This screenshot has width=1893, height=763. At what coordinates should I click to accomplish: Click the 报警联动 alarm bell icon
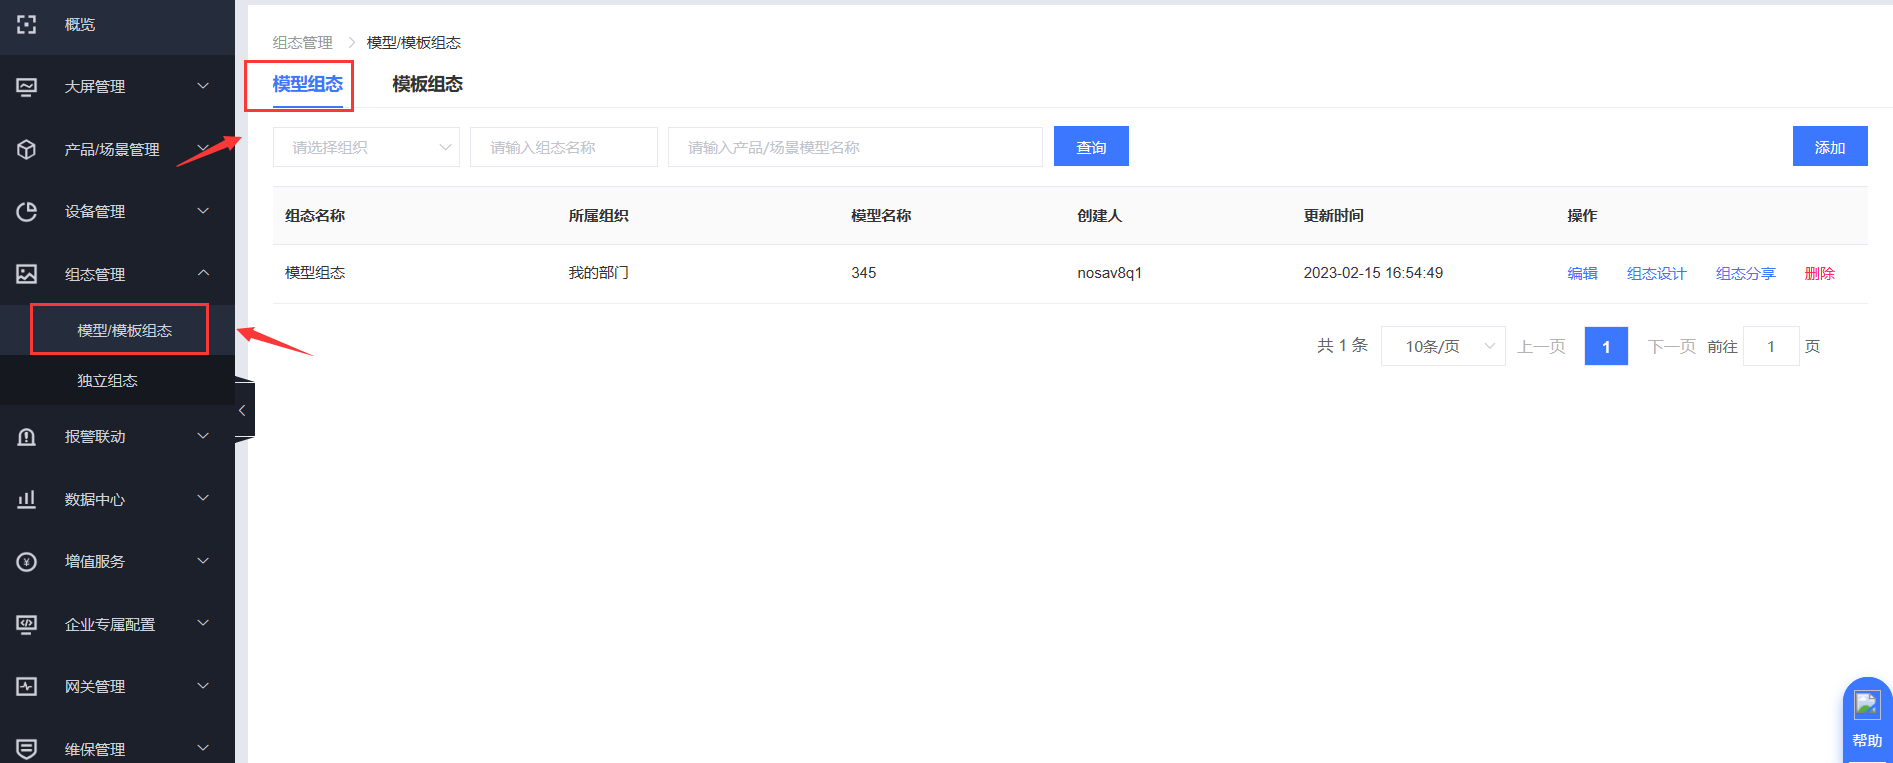coord(27,437)
